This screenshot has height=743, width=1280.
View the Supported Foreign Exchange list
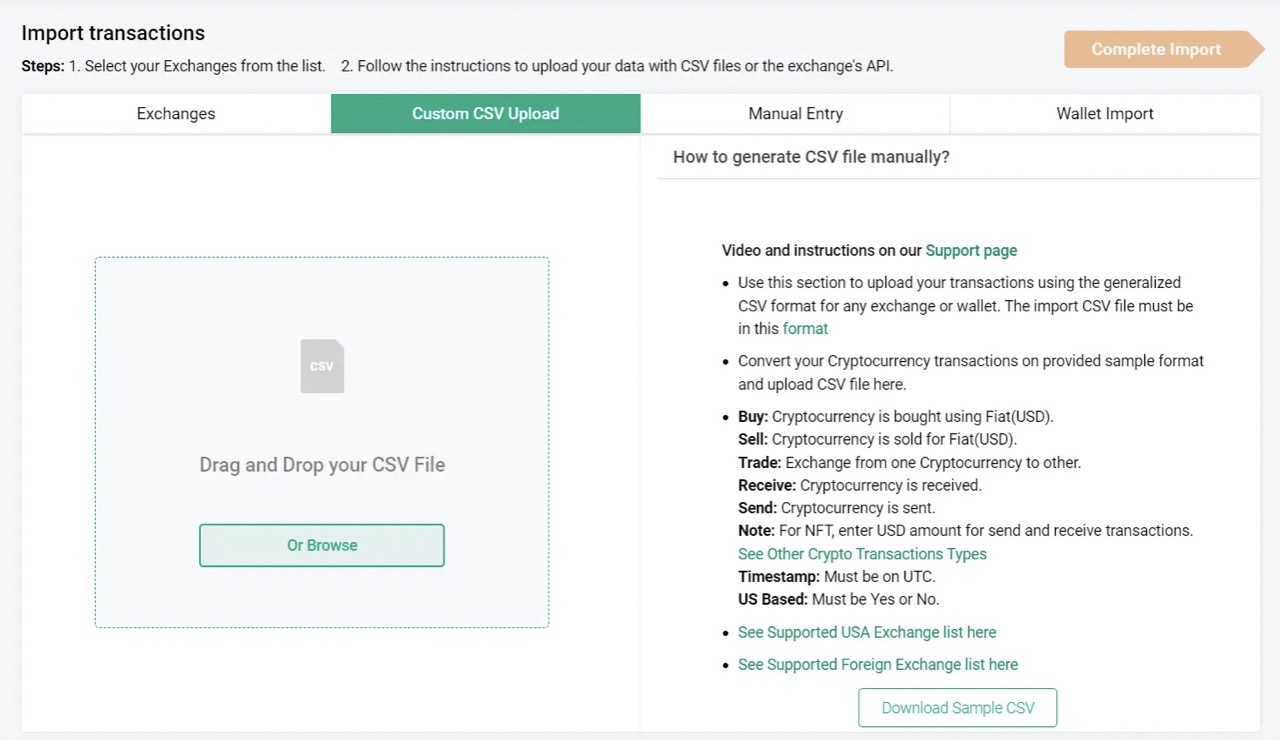877,664
